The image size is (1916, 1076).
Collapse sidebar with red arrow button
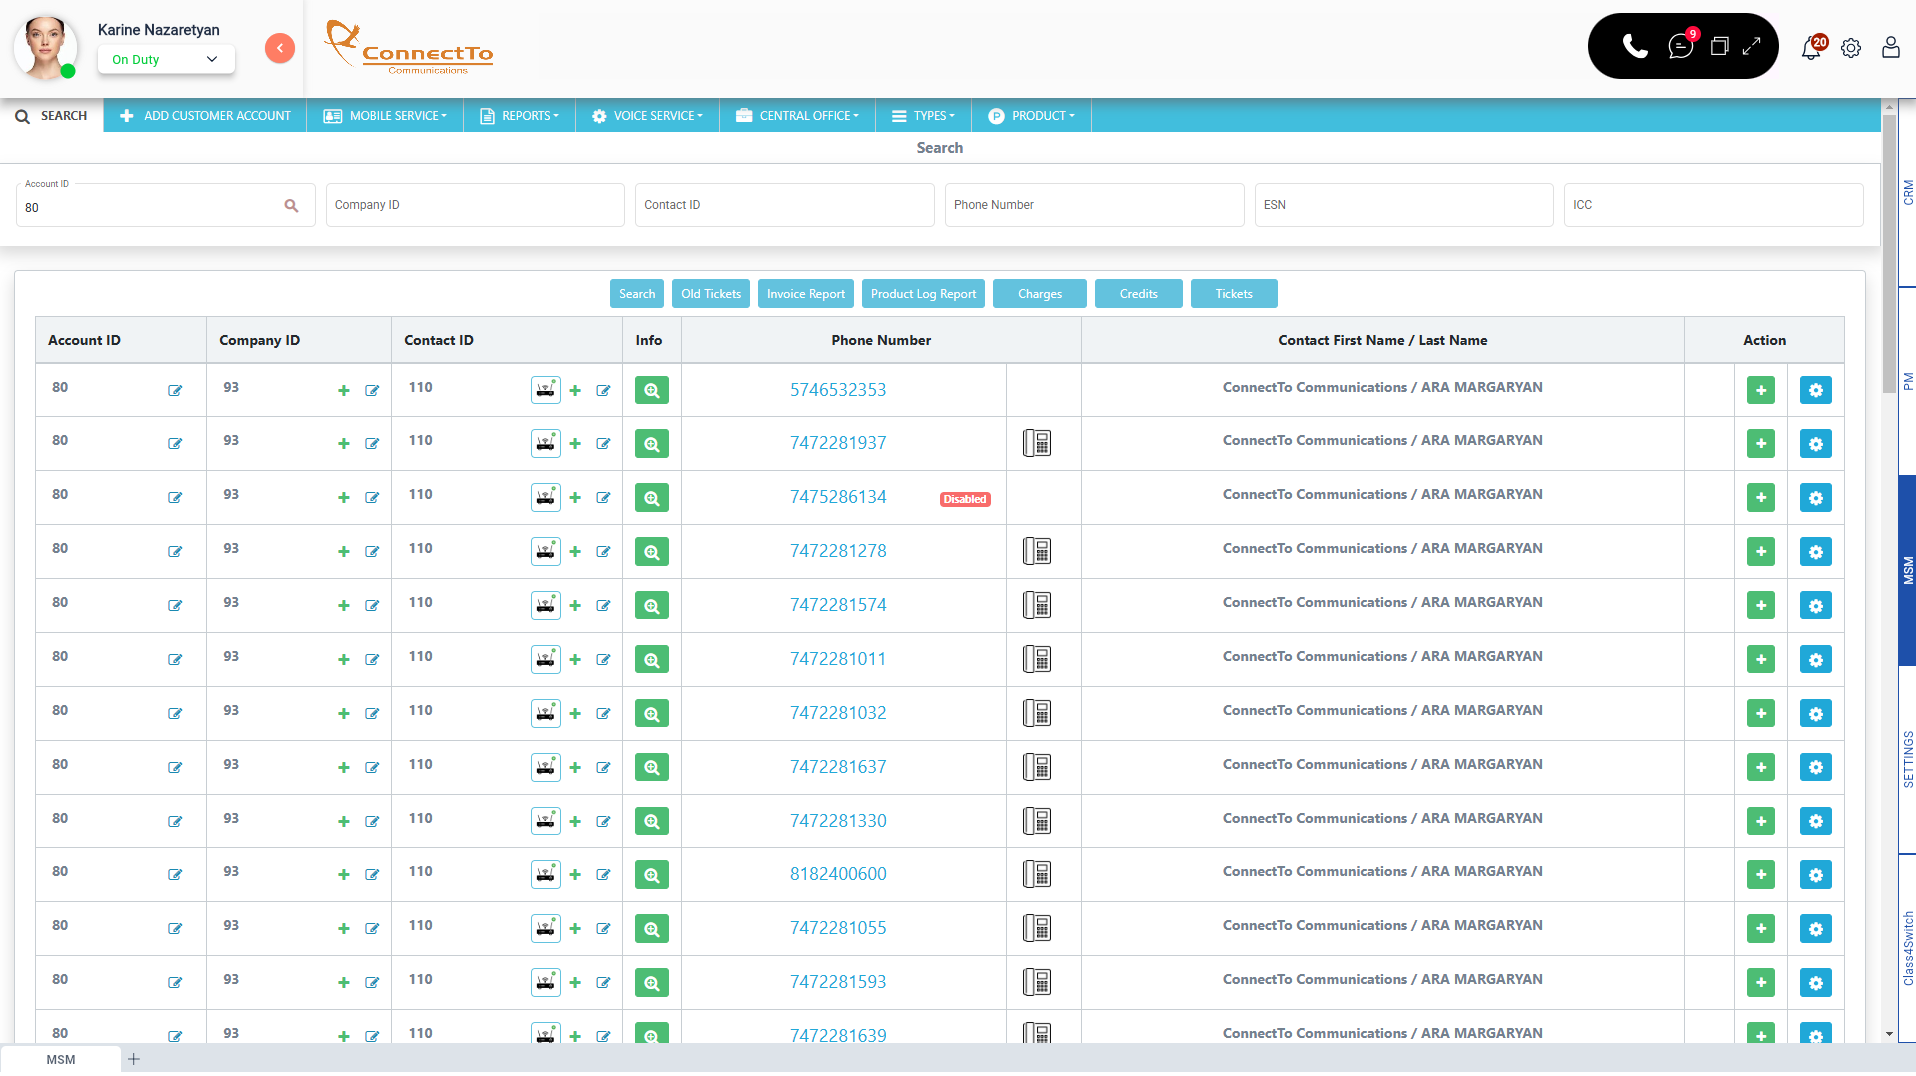click(280, 48)
